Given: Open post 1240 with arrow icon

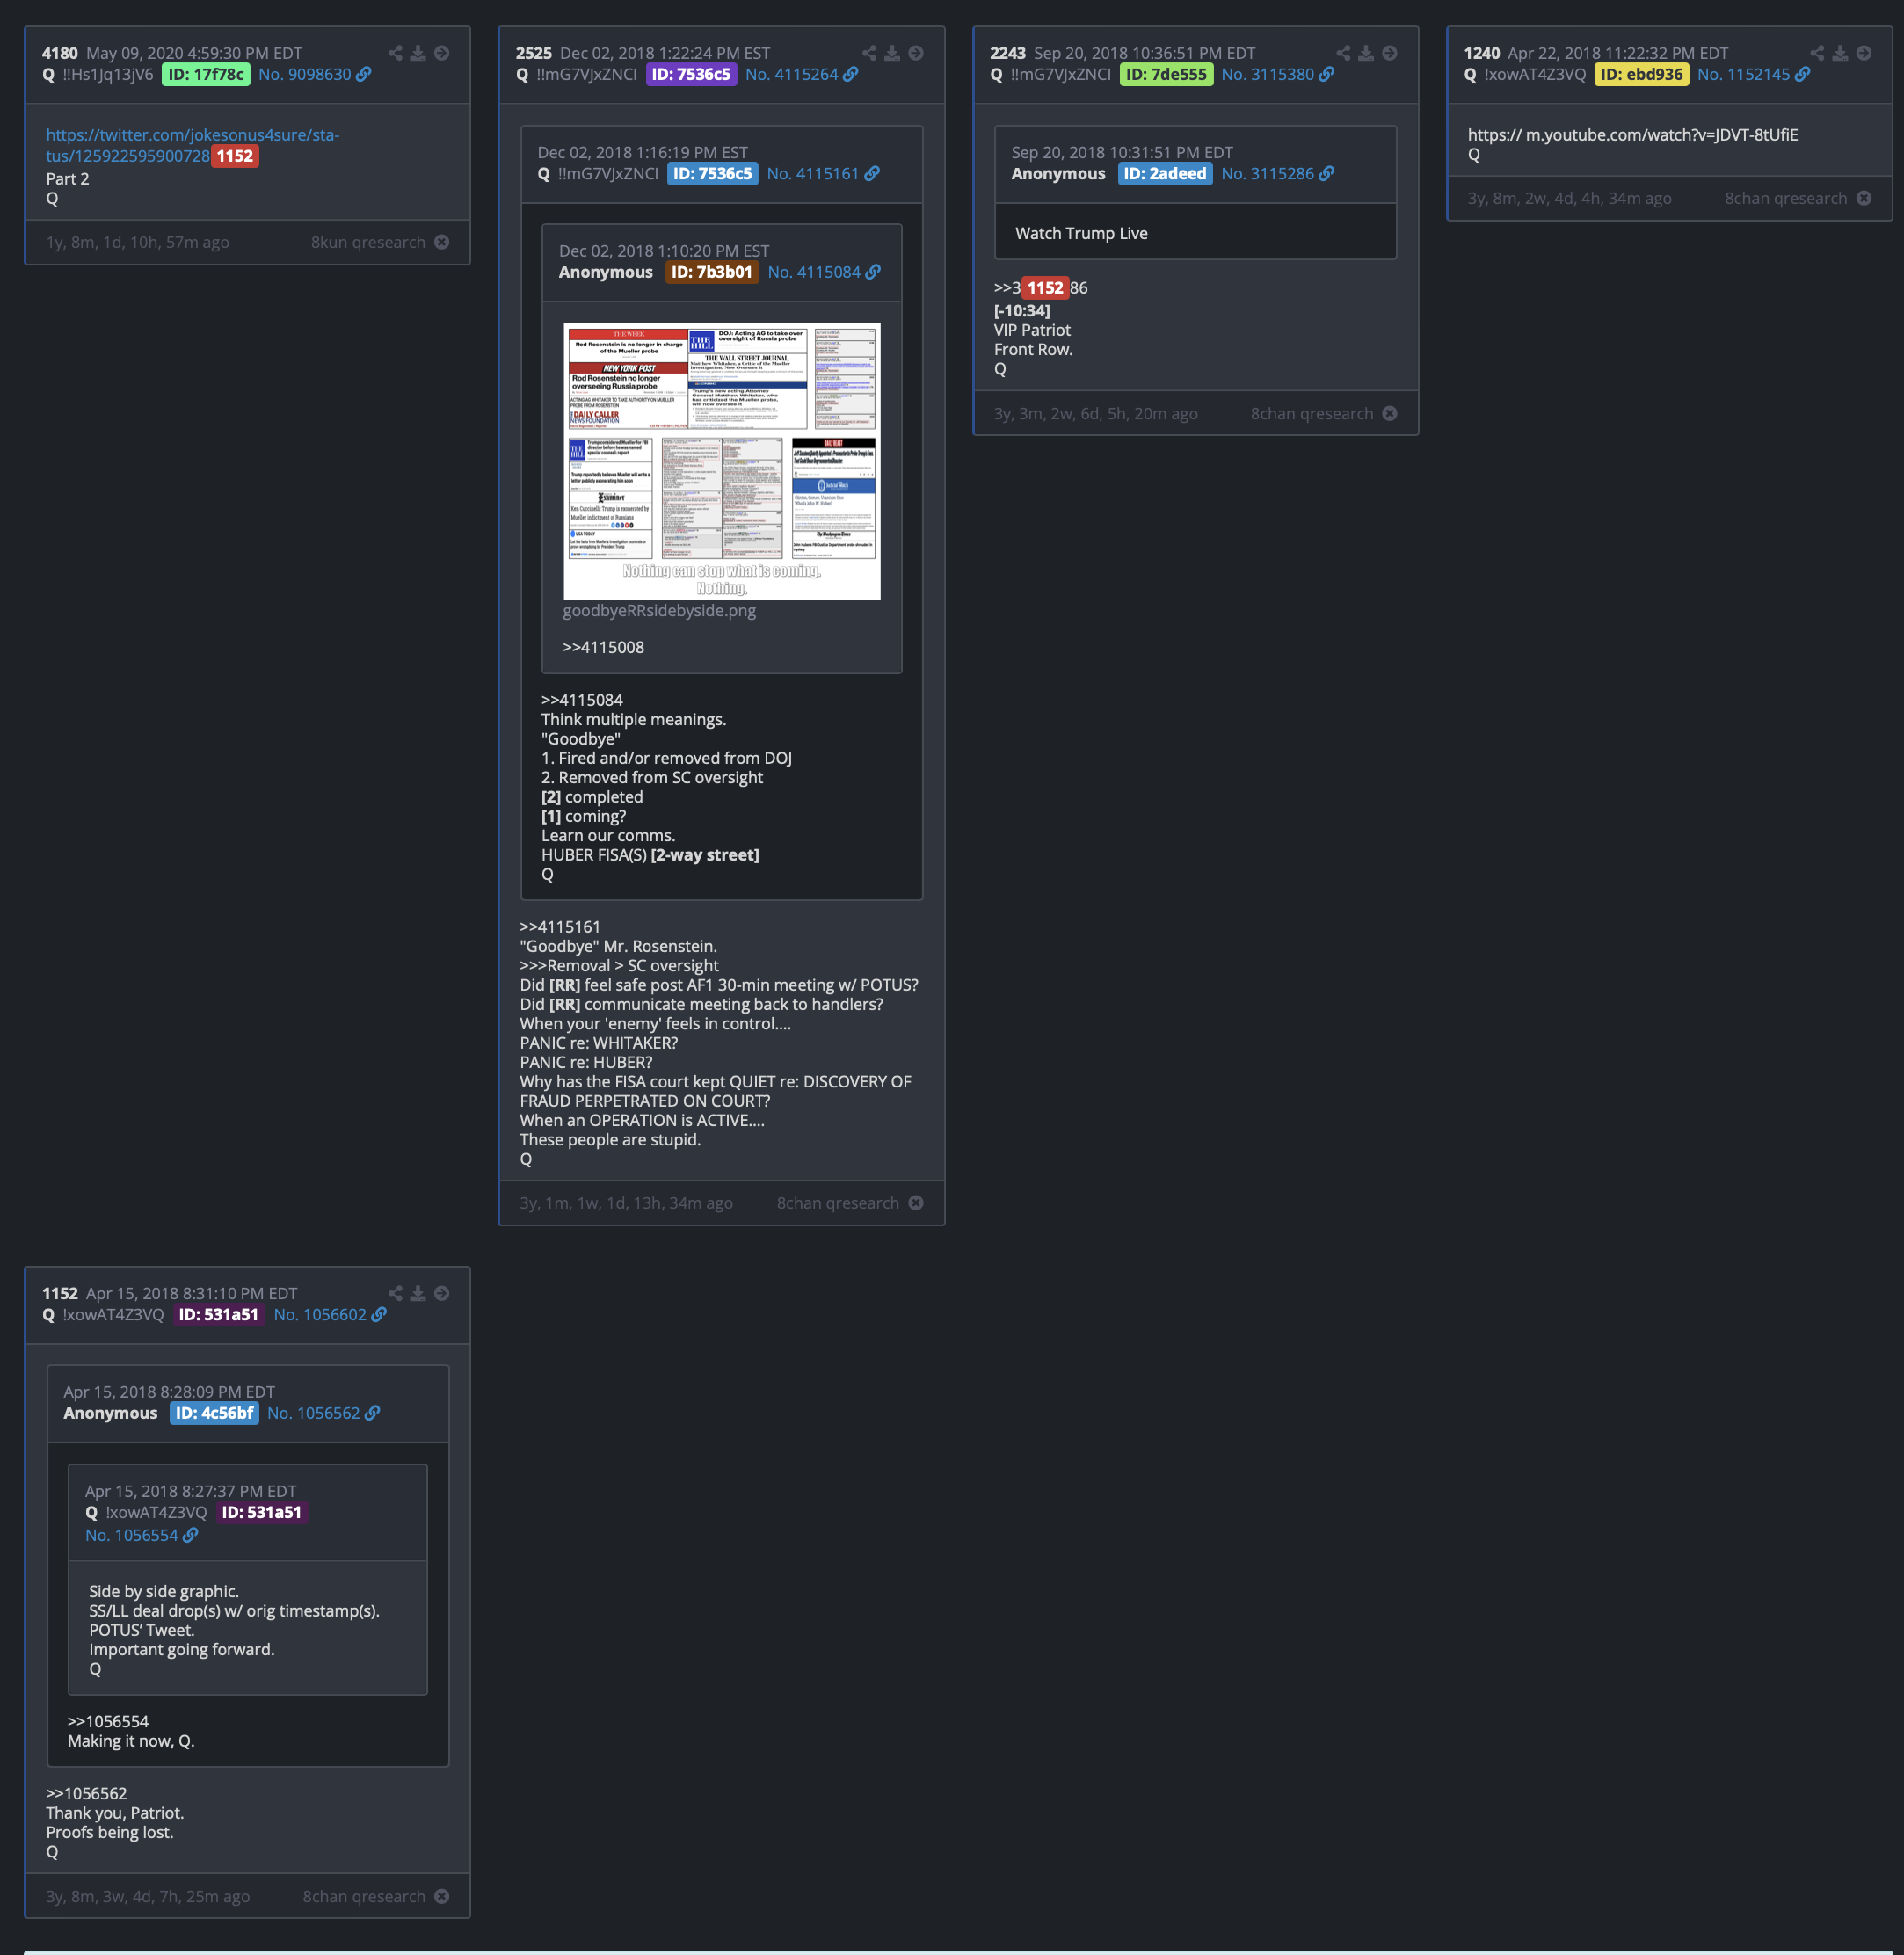Looking at the screenshot, I should (1864, 53).
